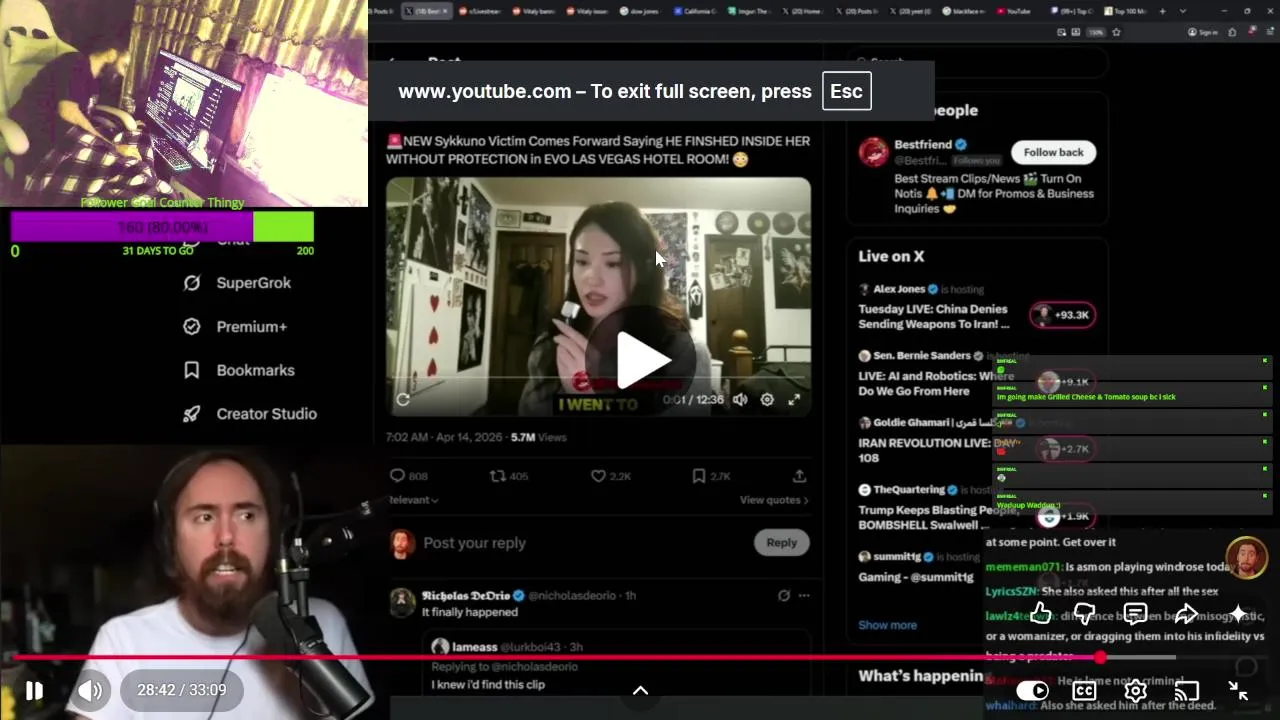The width and height of the screenshot is (1280, 720).
Task: Toggle the autoplay switch
Action: [1032, 690]
